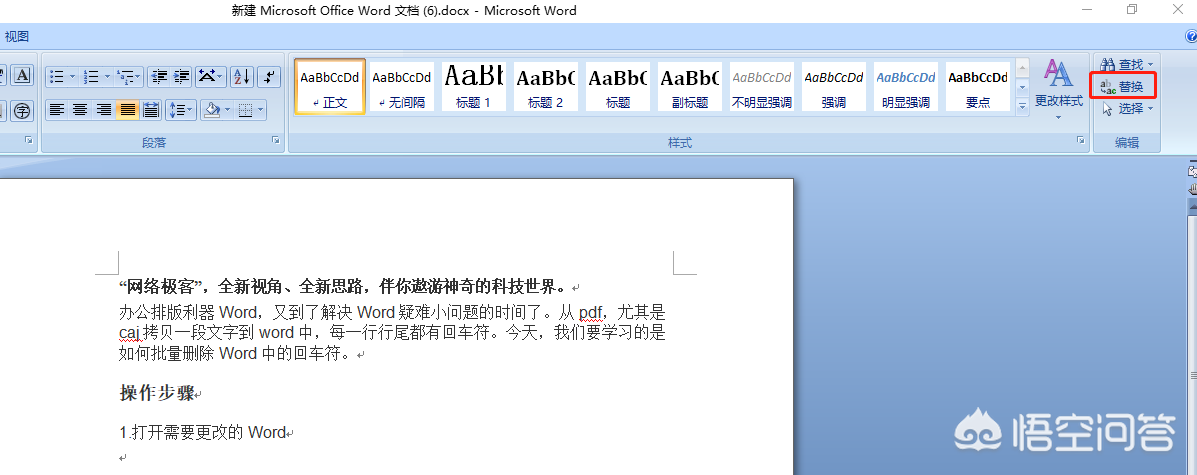Expand the Asian layout dropdown arrow
The height and width of the screenshot is (475, 1197).
pos(221,76)
